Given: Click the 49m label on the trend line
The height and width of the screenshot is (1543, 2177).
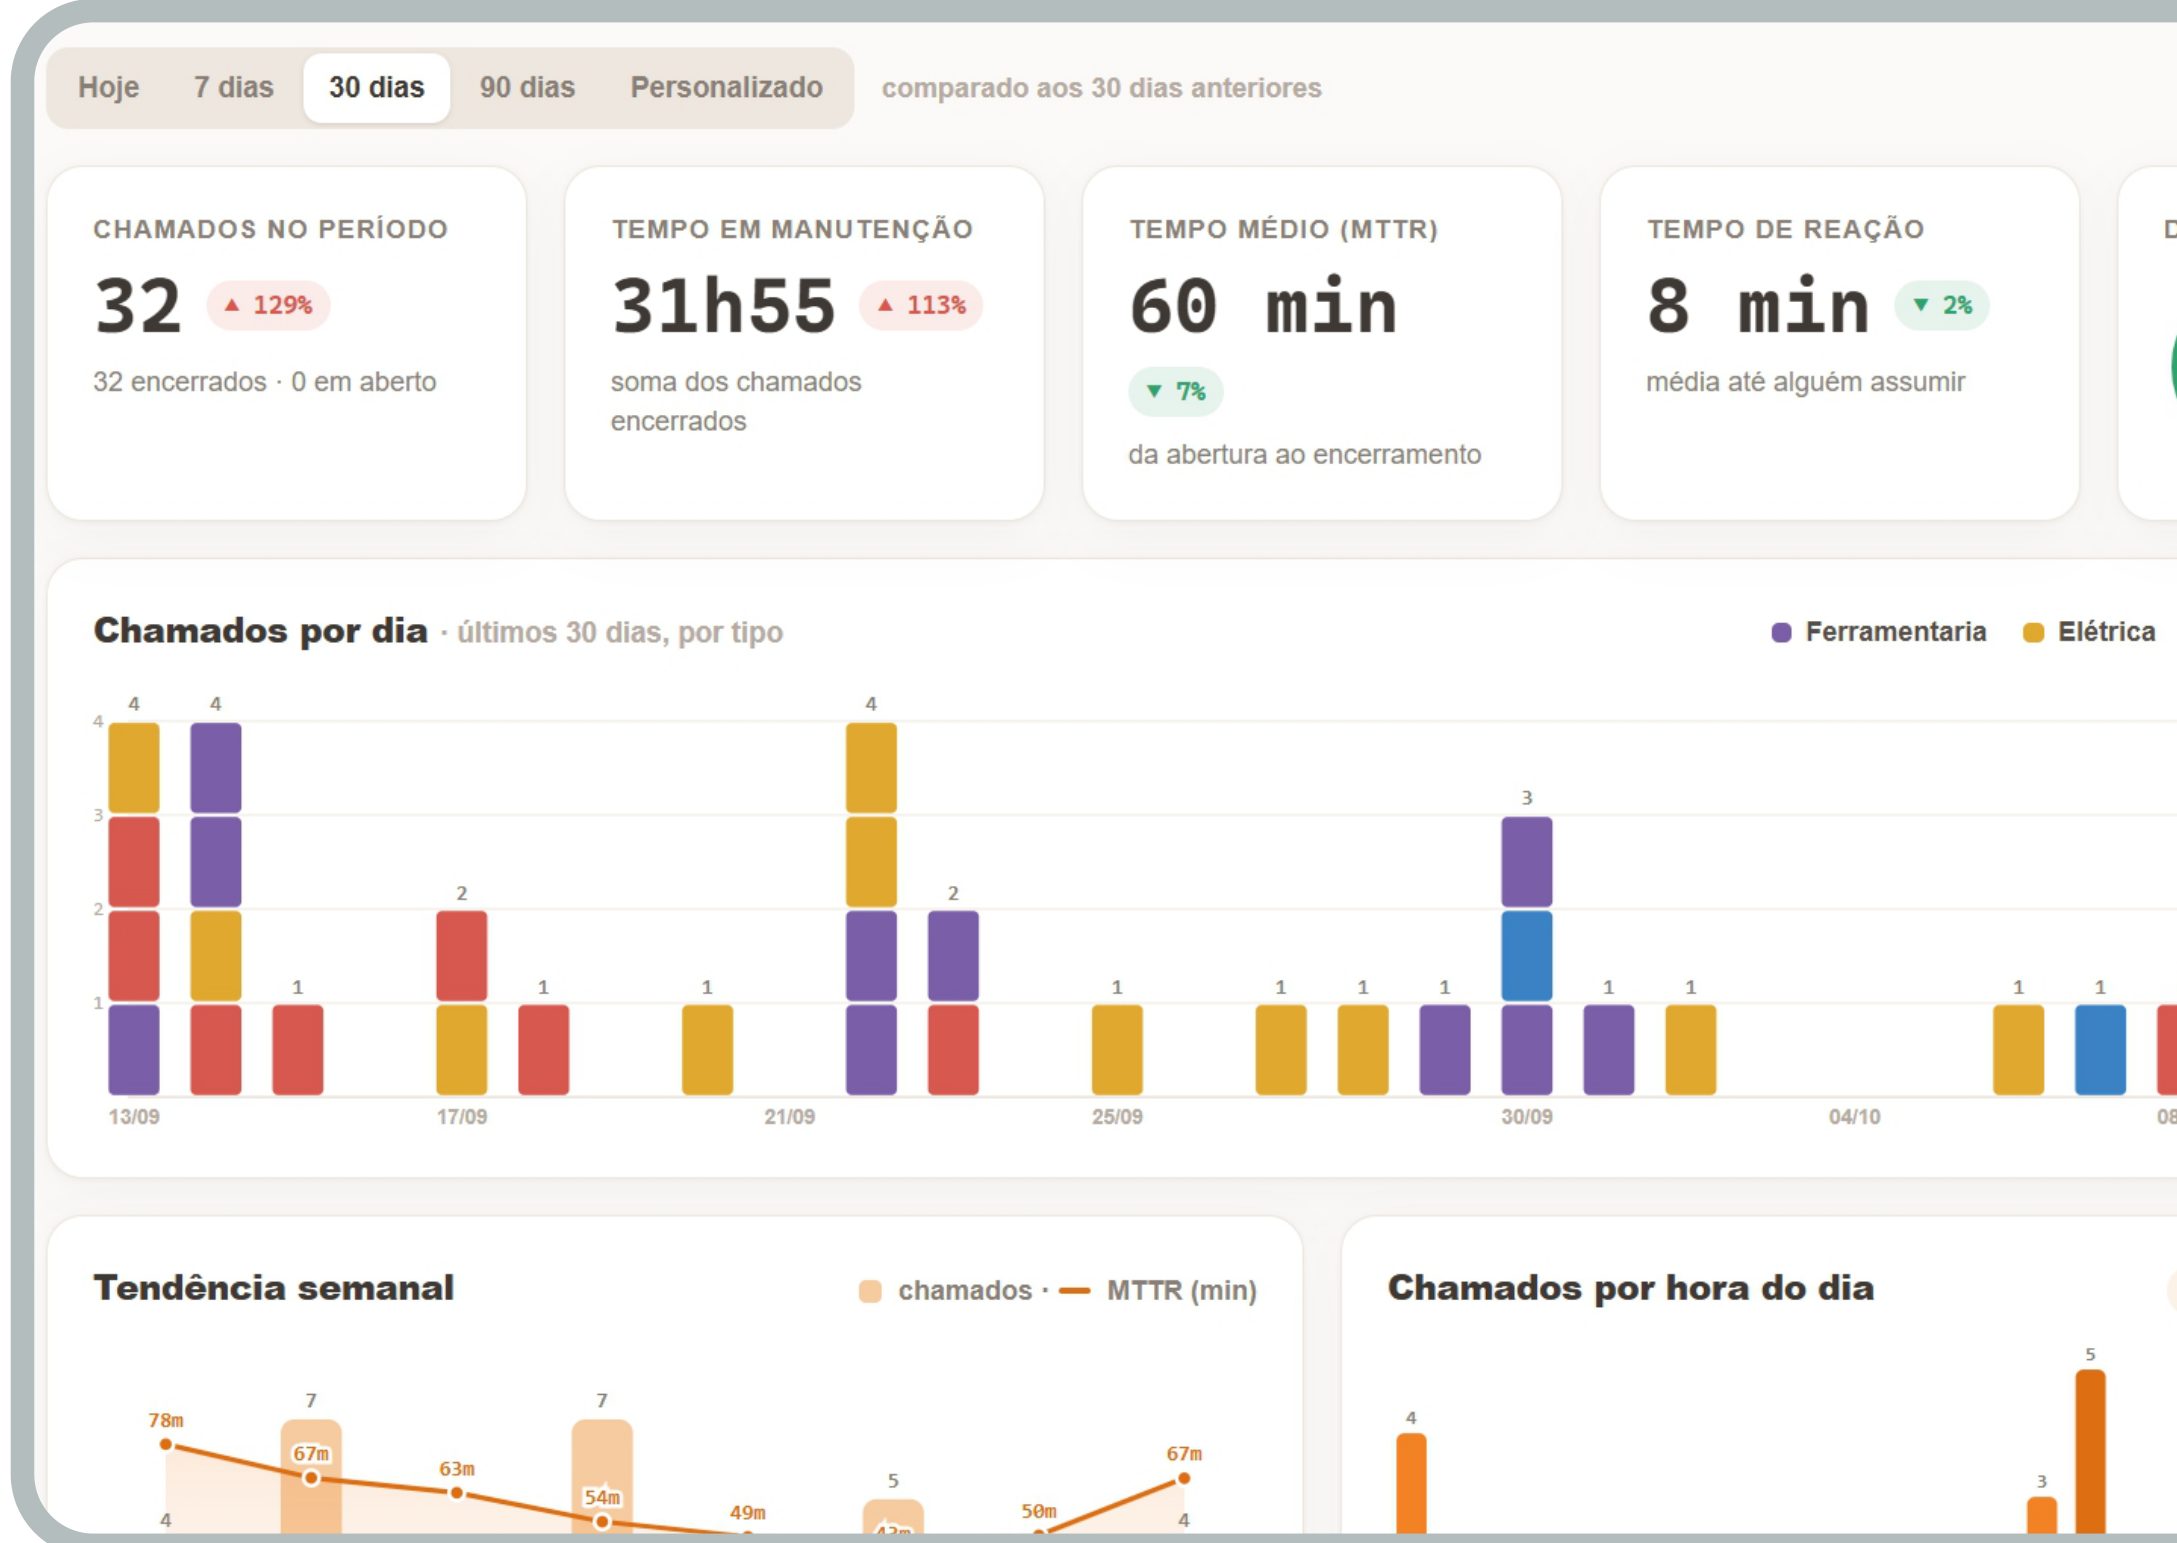Looking at the screenshot, I should tap(747, 1513).
